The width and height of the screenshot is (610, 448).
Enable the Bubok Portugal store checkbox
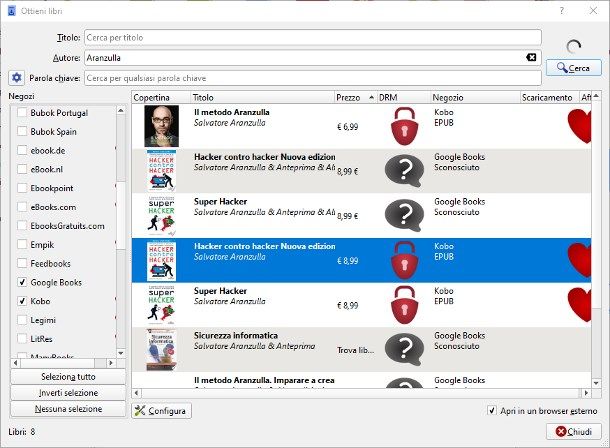coord(22,113)
